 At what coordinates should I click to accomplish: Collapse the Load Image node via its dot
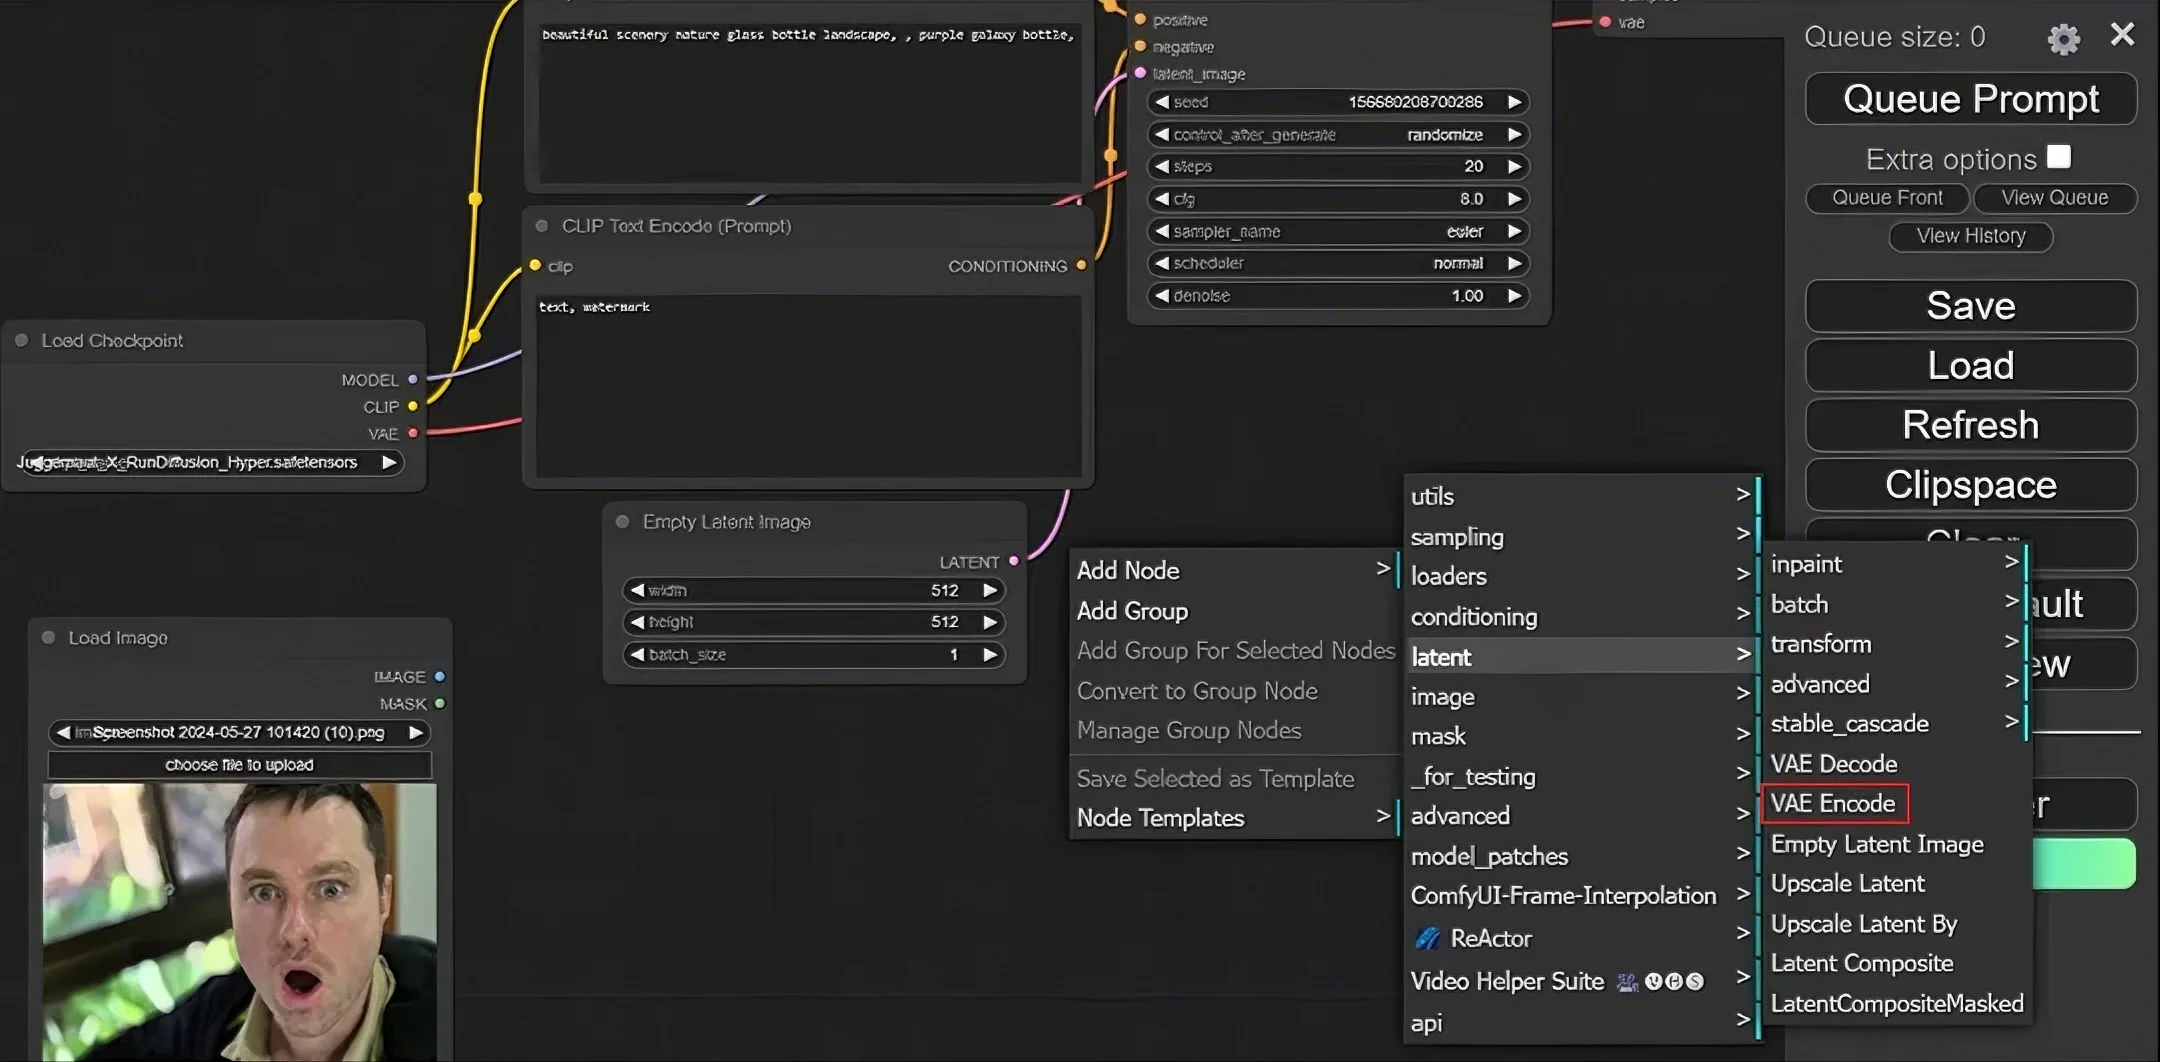(x=48, y=637)
